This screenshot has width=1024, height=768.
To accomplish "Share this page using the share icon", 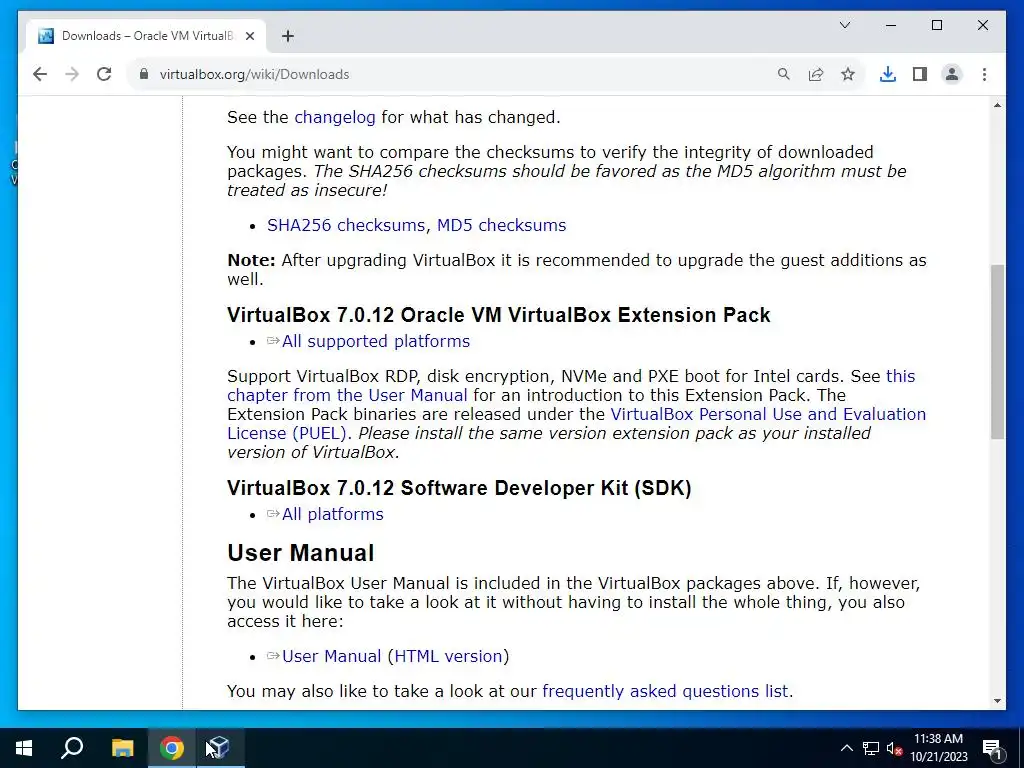I will pos(816,74).
